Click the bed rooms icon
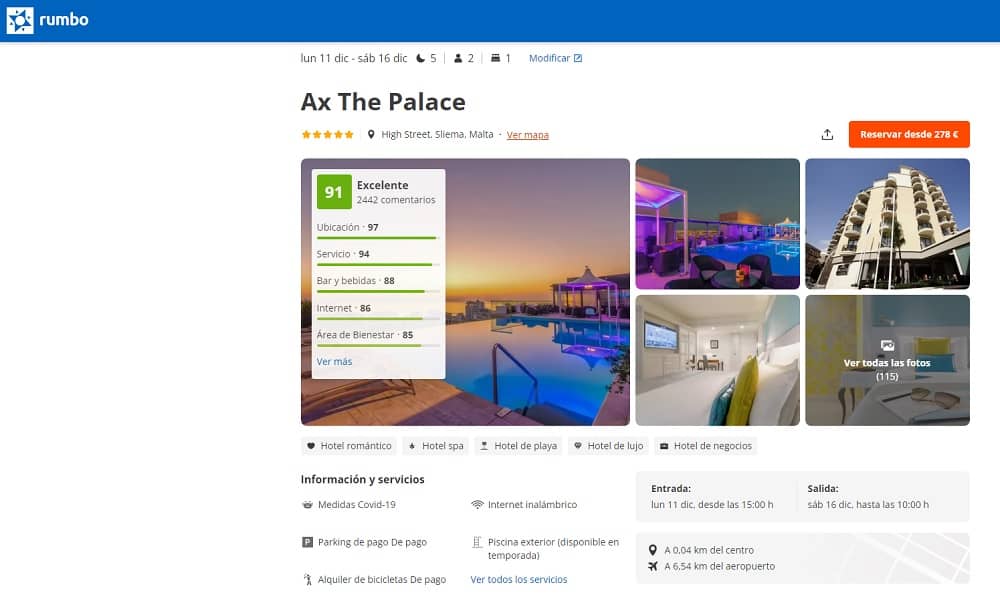This screenshot has height=611, width=1000. click(x=496, y=58)
